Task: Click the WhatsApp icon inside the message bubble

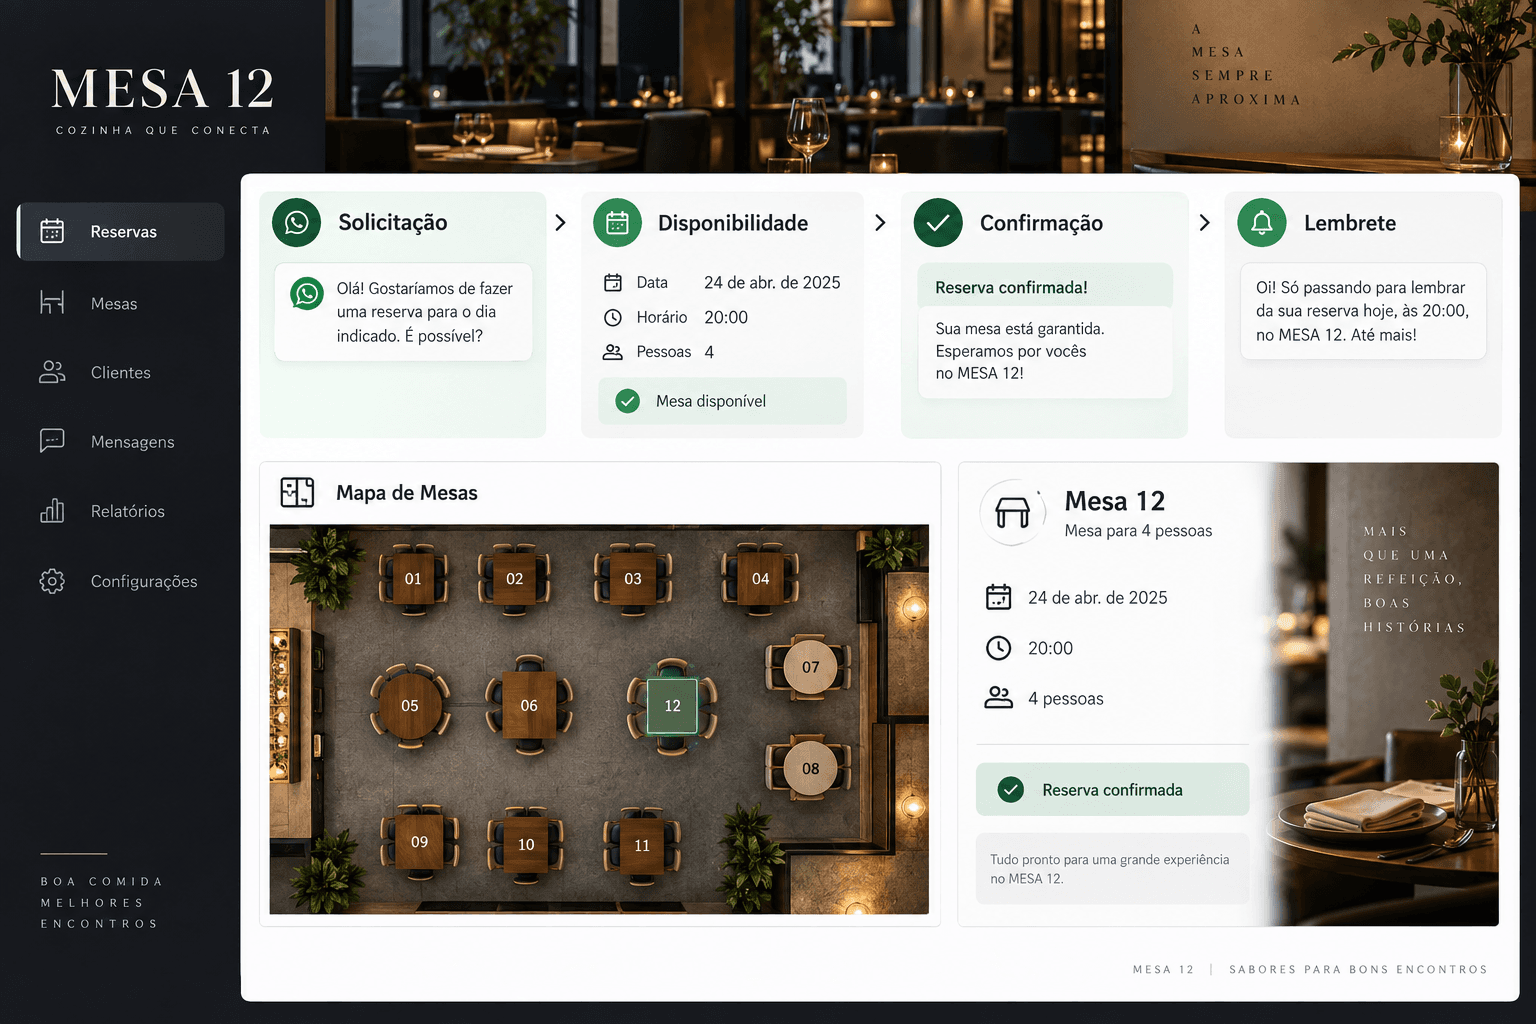Action: coord(307,293)
